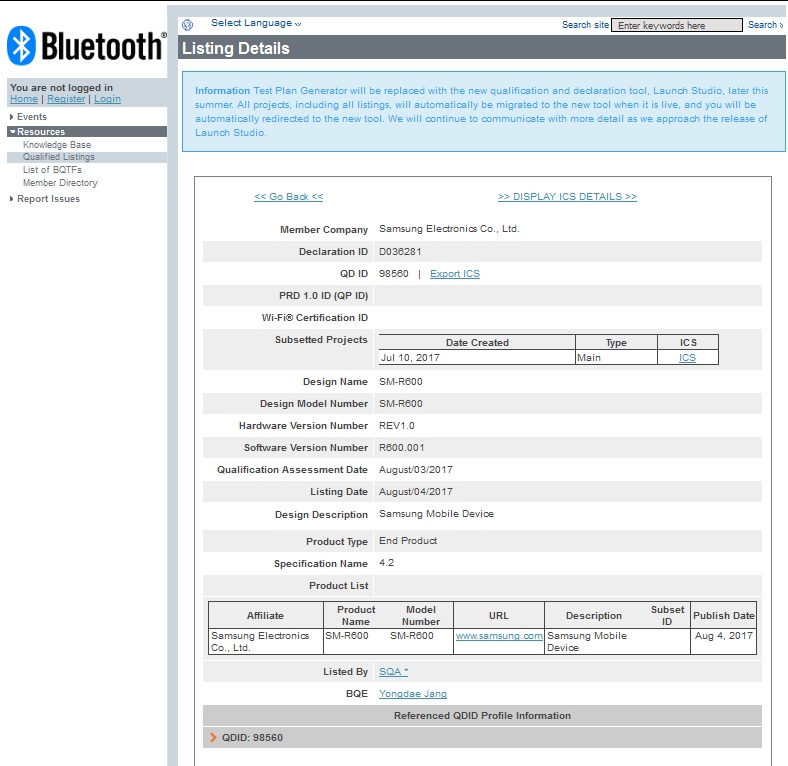The width and height of the screenshot is (788, 766).
Task: Select the Declaration ID value D036281
Action: [x=400, y=251]
